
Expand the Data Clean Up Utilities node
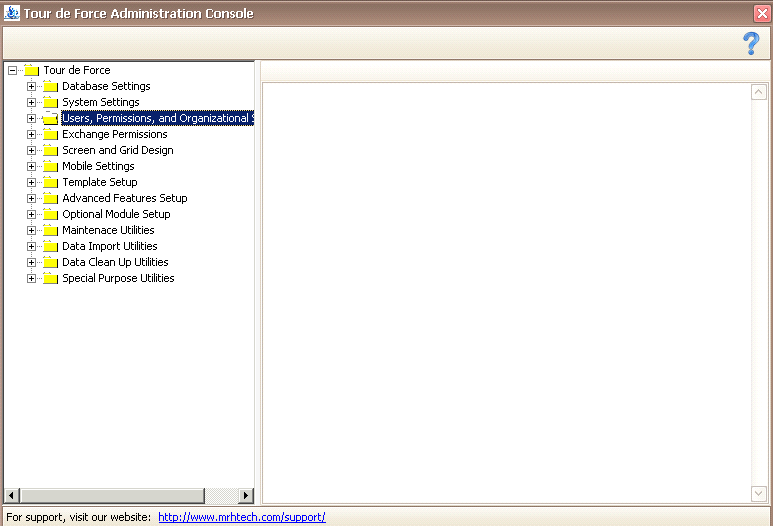click(31, 262)
